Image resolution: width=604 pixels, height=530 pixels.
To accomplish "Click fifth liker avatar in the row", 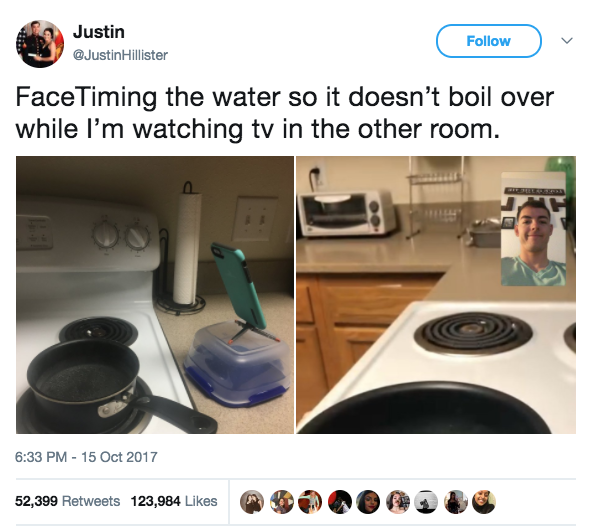I will (368, 501).
